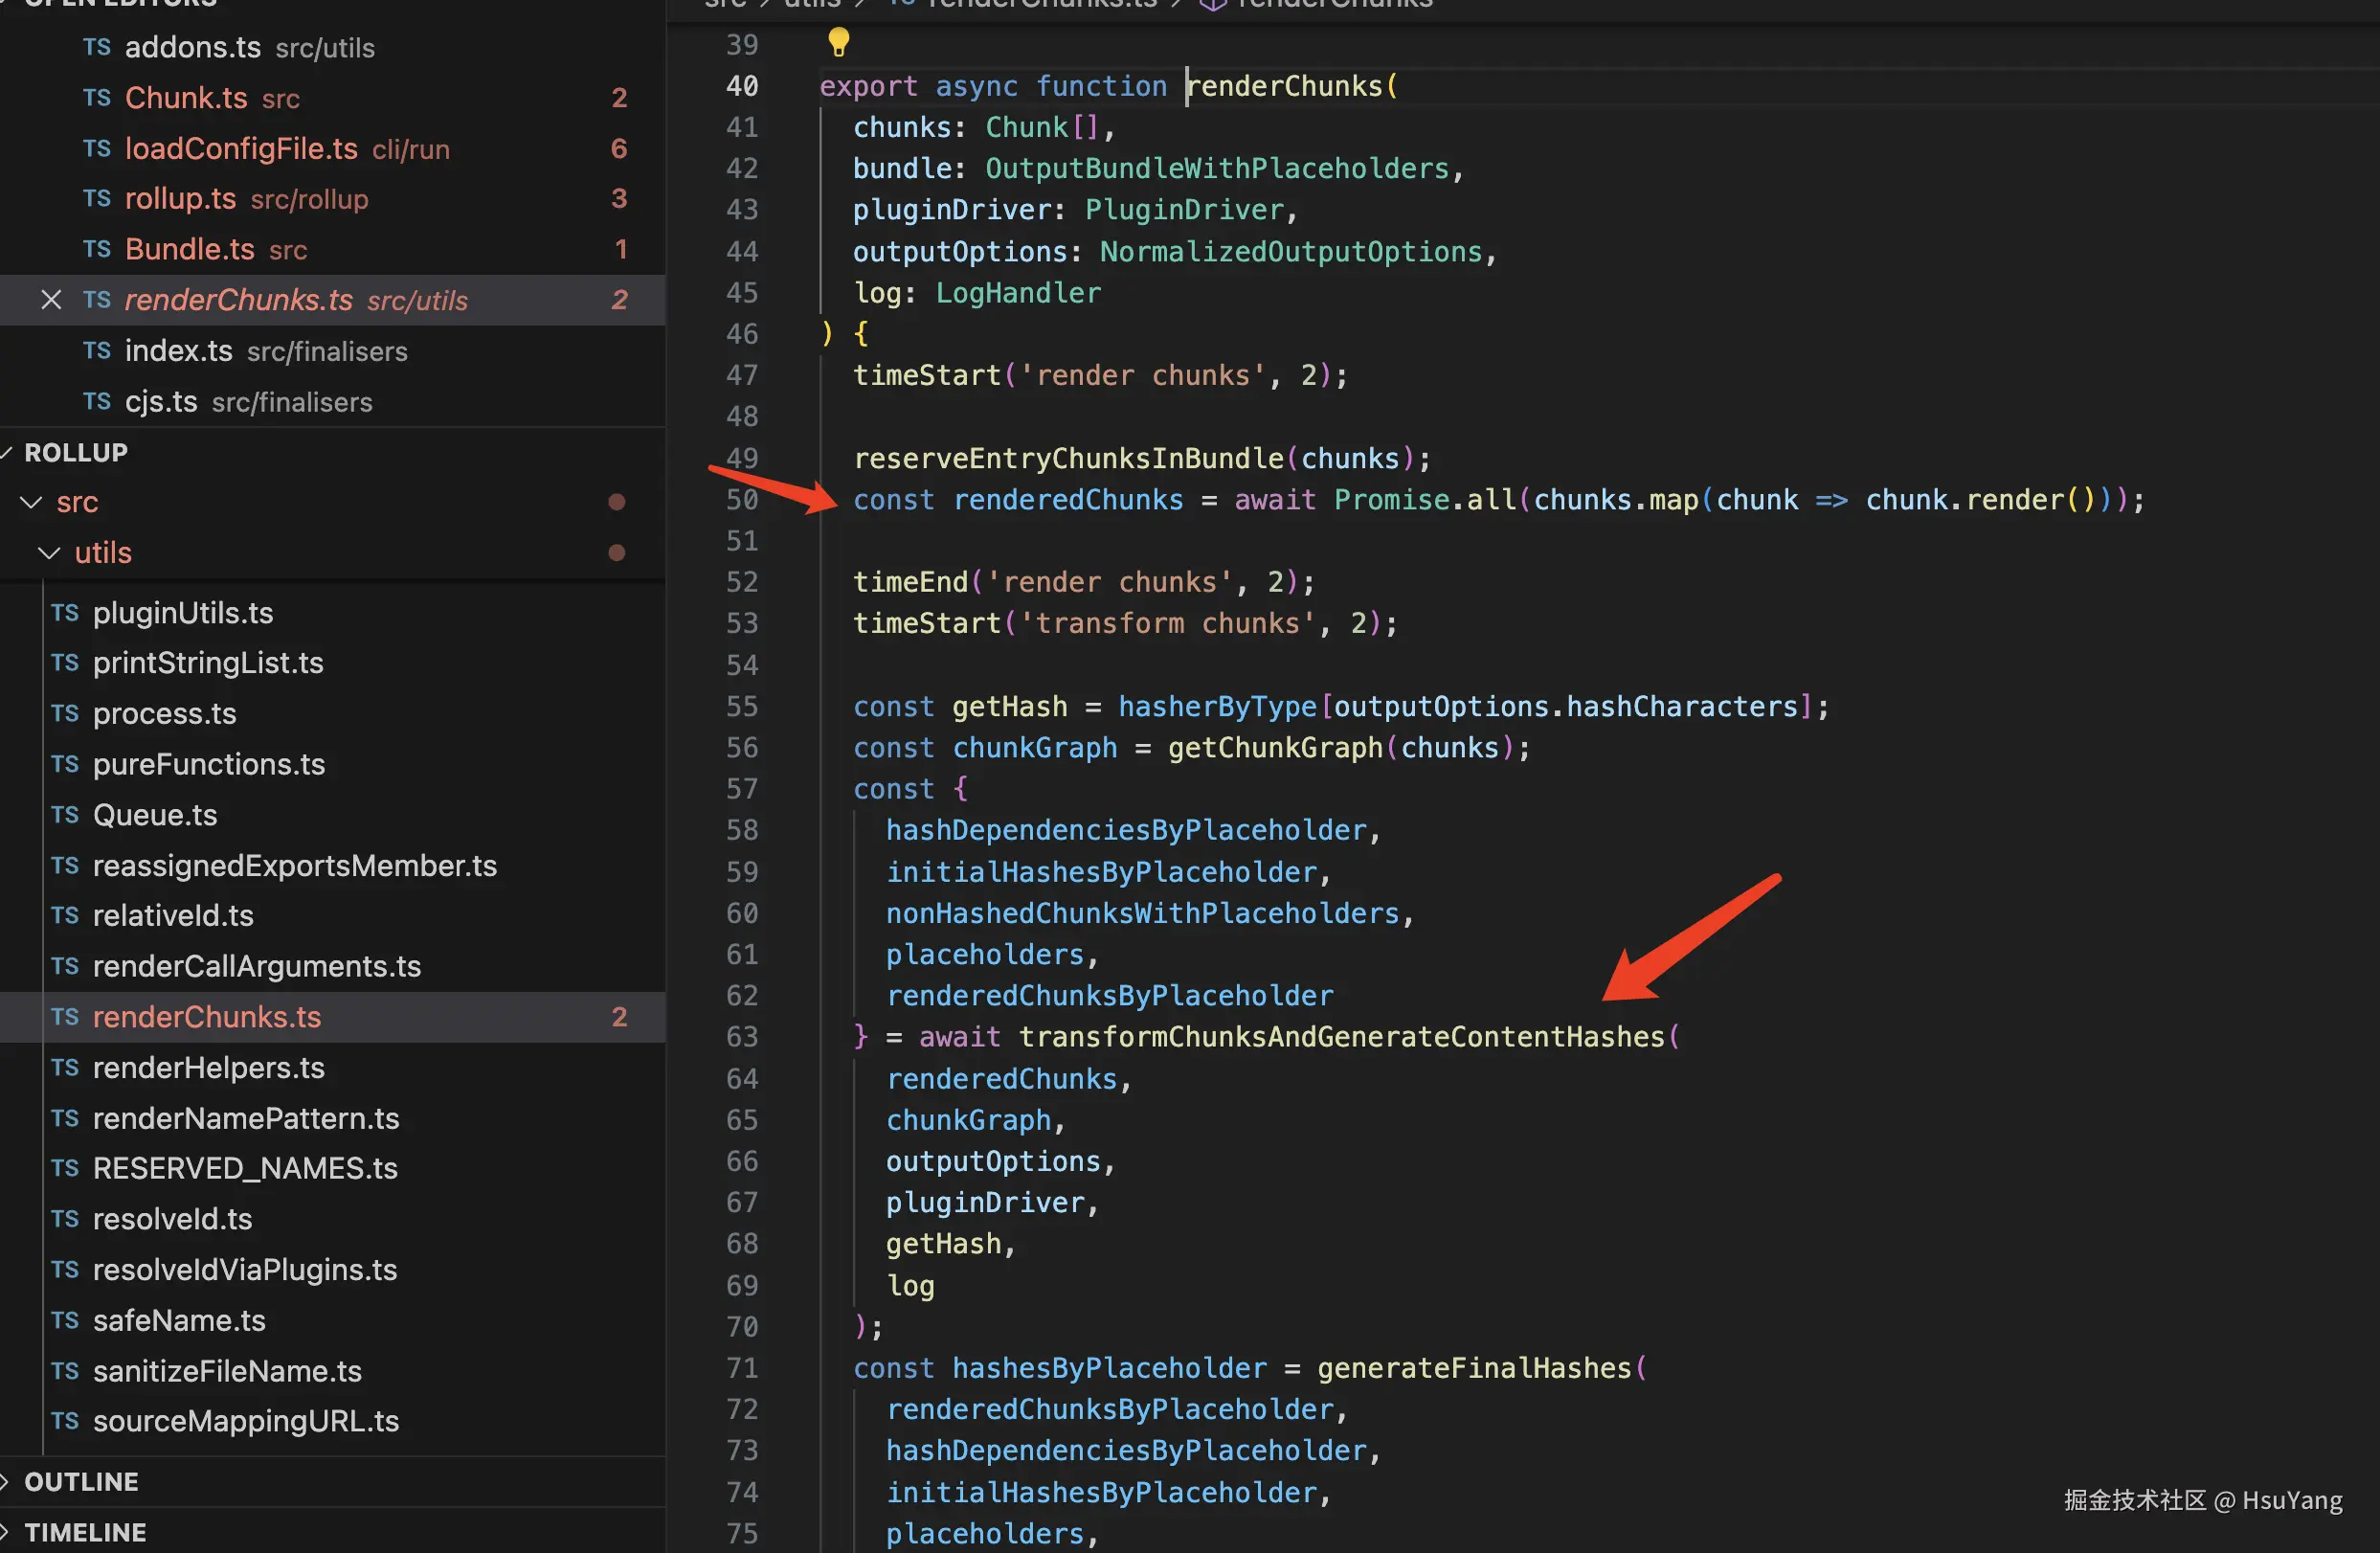Close renderChunks.ts in open editors
Viewport: 2380px width, 1553px height.
tap(51, 300)
